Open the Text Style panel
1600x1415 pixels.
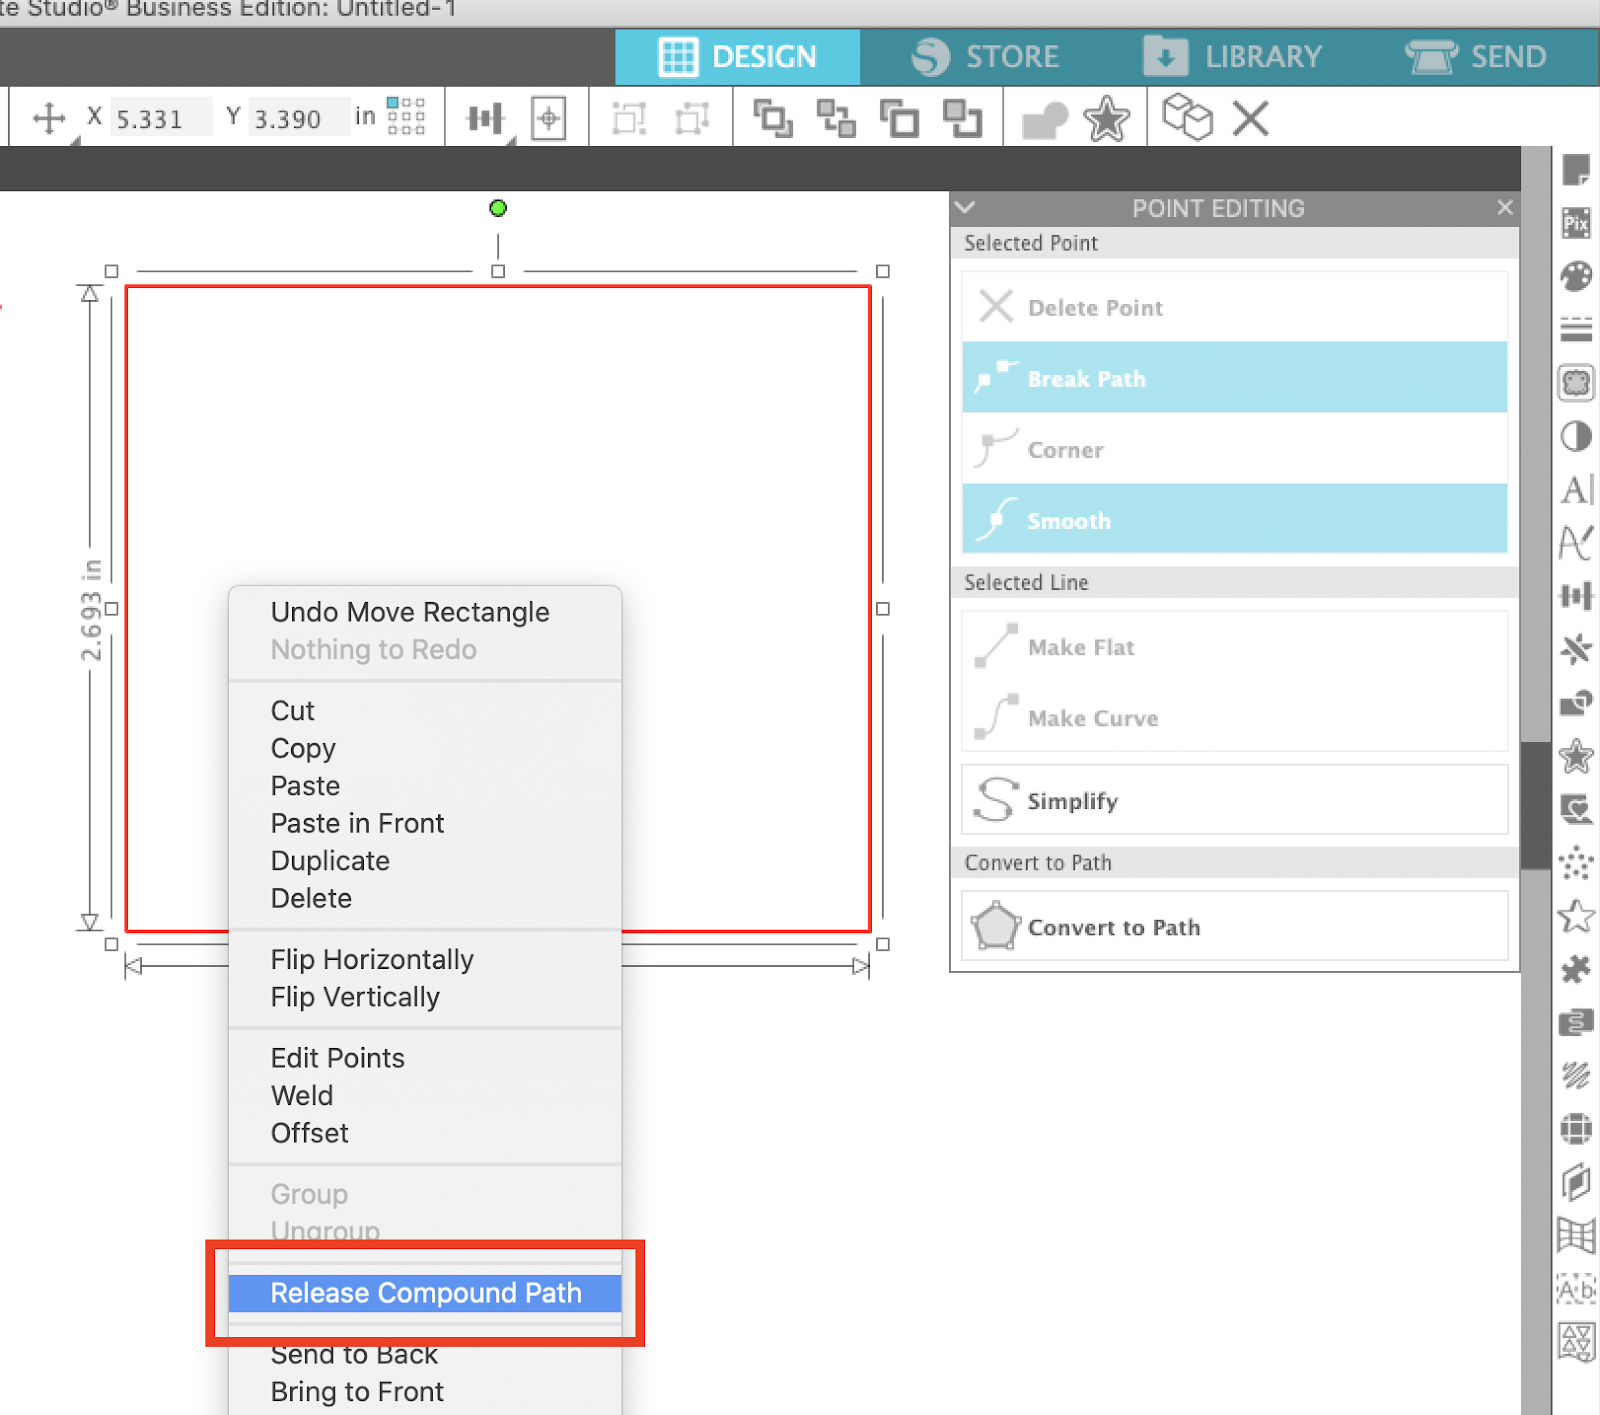(x=1576, y=490)
